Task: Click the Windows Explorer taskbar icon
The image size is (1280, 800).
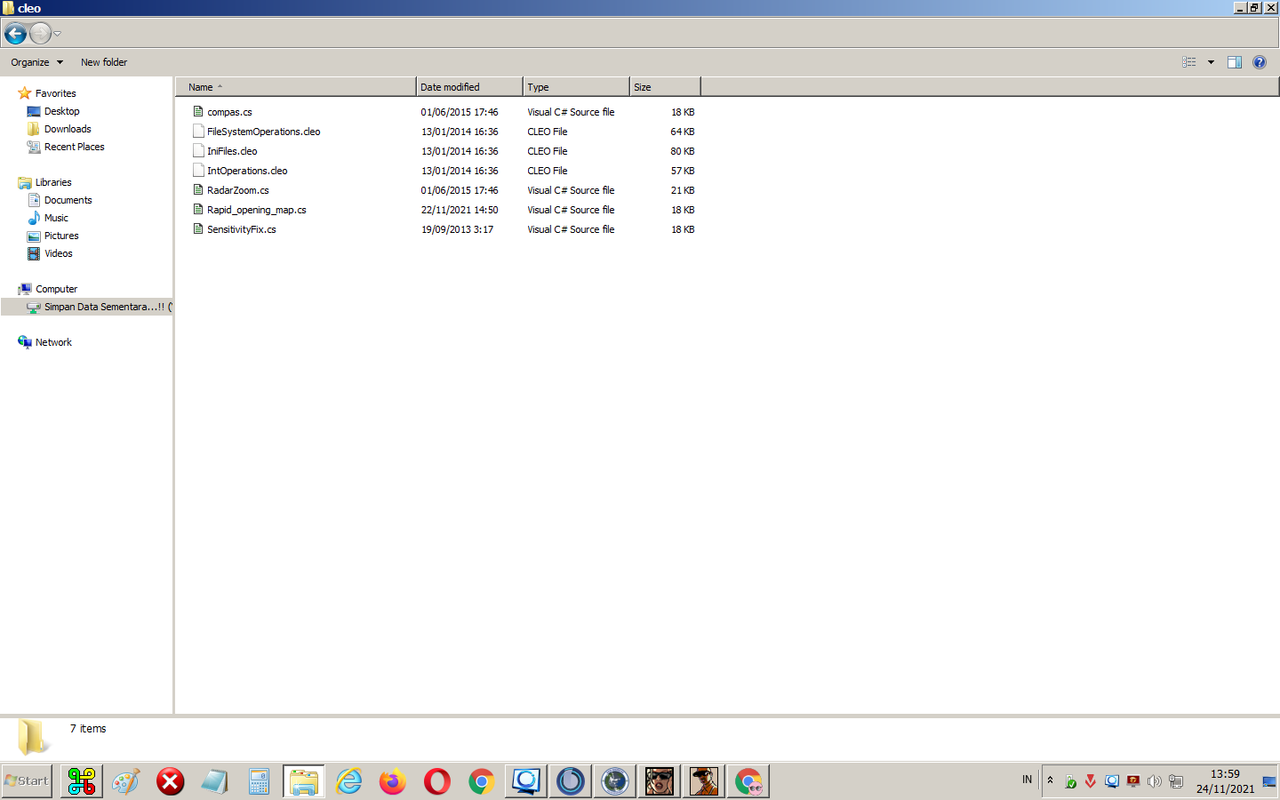Action: tap(304, 781)
